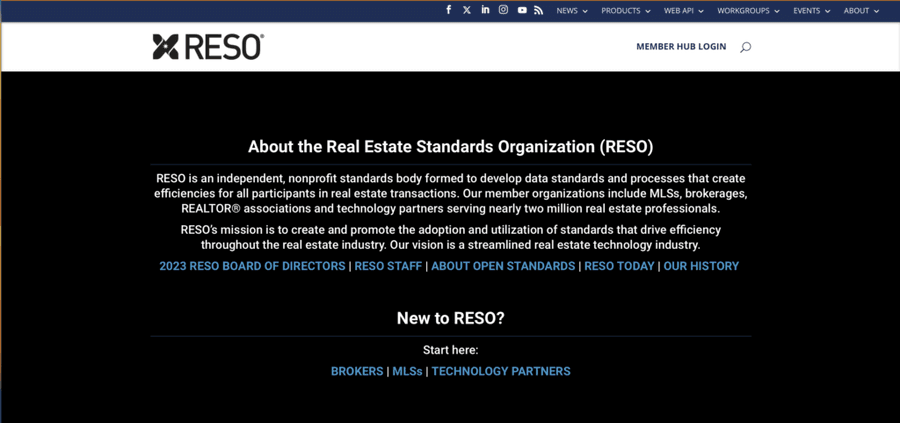Click the X (Twitter) social icon
The image size is (900, 423).
click(x=467, y=10)
